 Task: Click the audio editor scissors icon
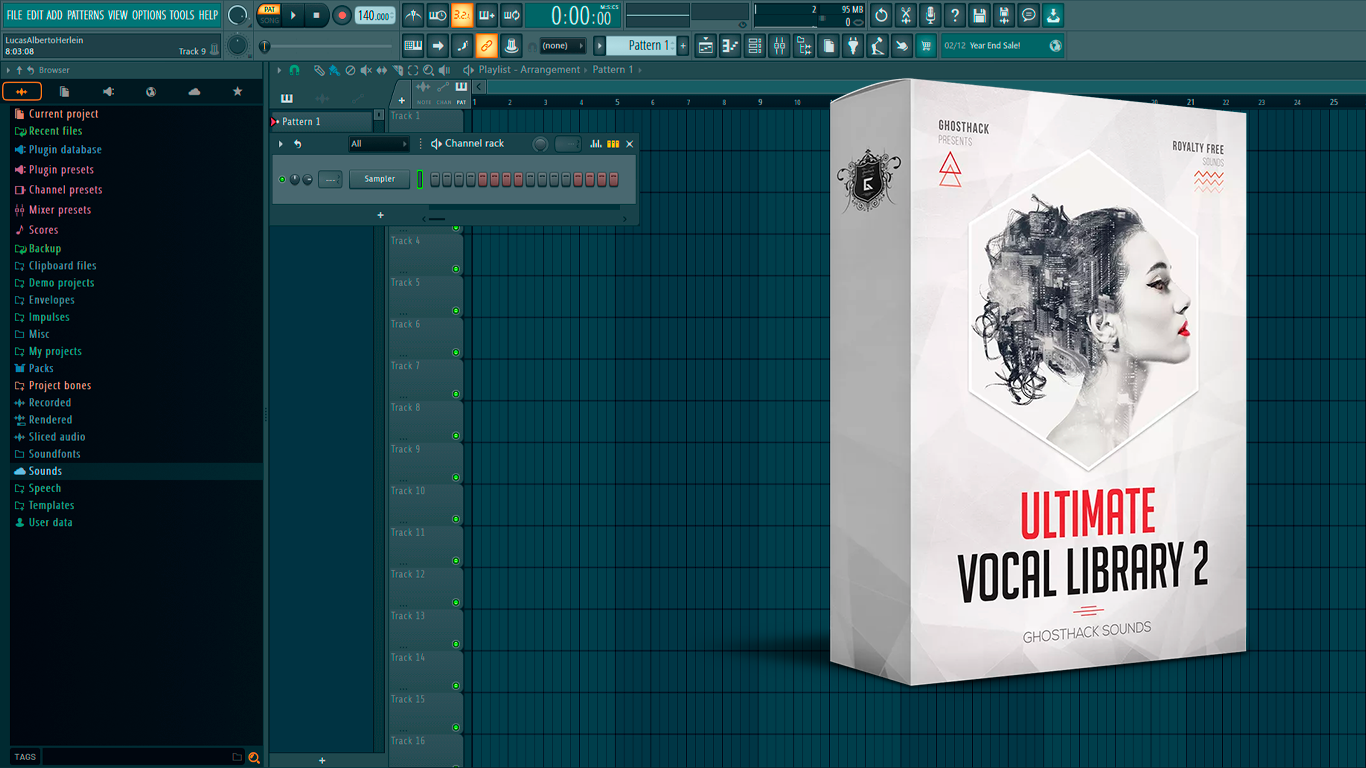(x=906, y=15)
